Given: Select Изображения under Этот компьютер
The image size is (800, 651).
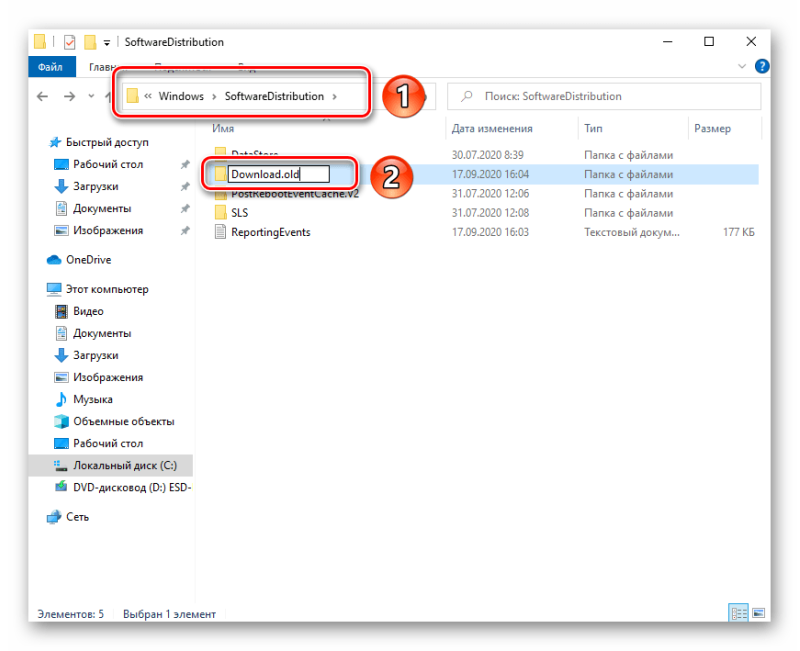Looking at the screenshot, I should pyautogui.click(x=108, y=377).
